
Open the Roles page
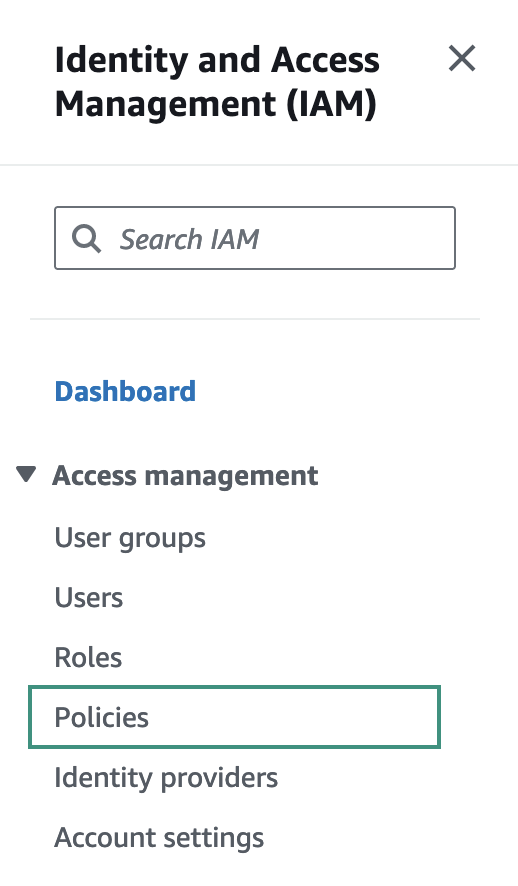(x=88, y=658)
